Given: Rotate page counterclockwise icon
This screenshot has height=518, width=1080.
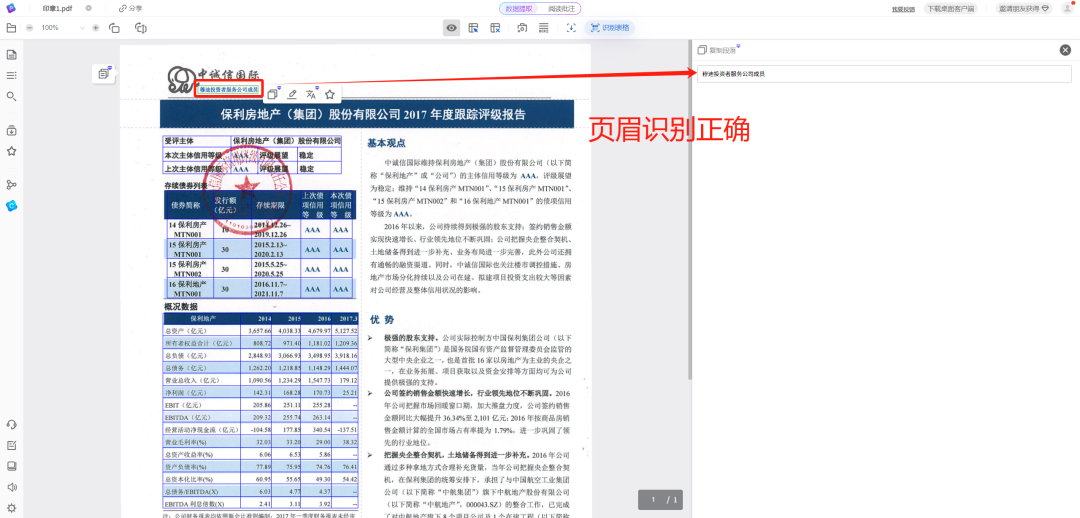Looking at the screenshot, I should click(114, 28).
